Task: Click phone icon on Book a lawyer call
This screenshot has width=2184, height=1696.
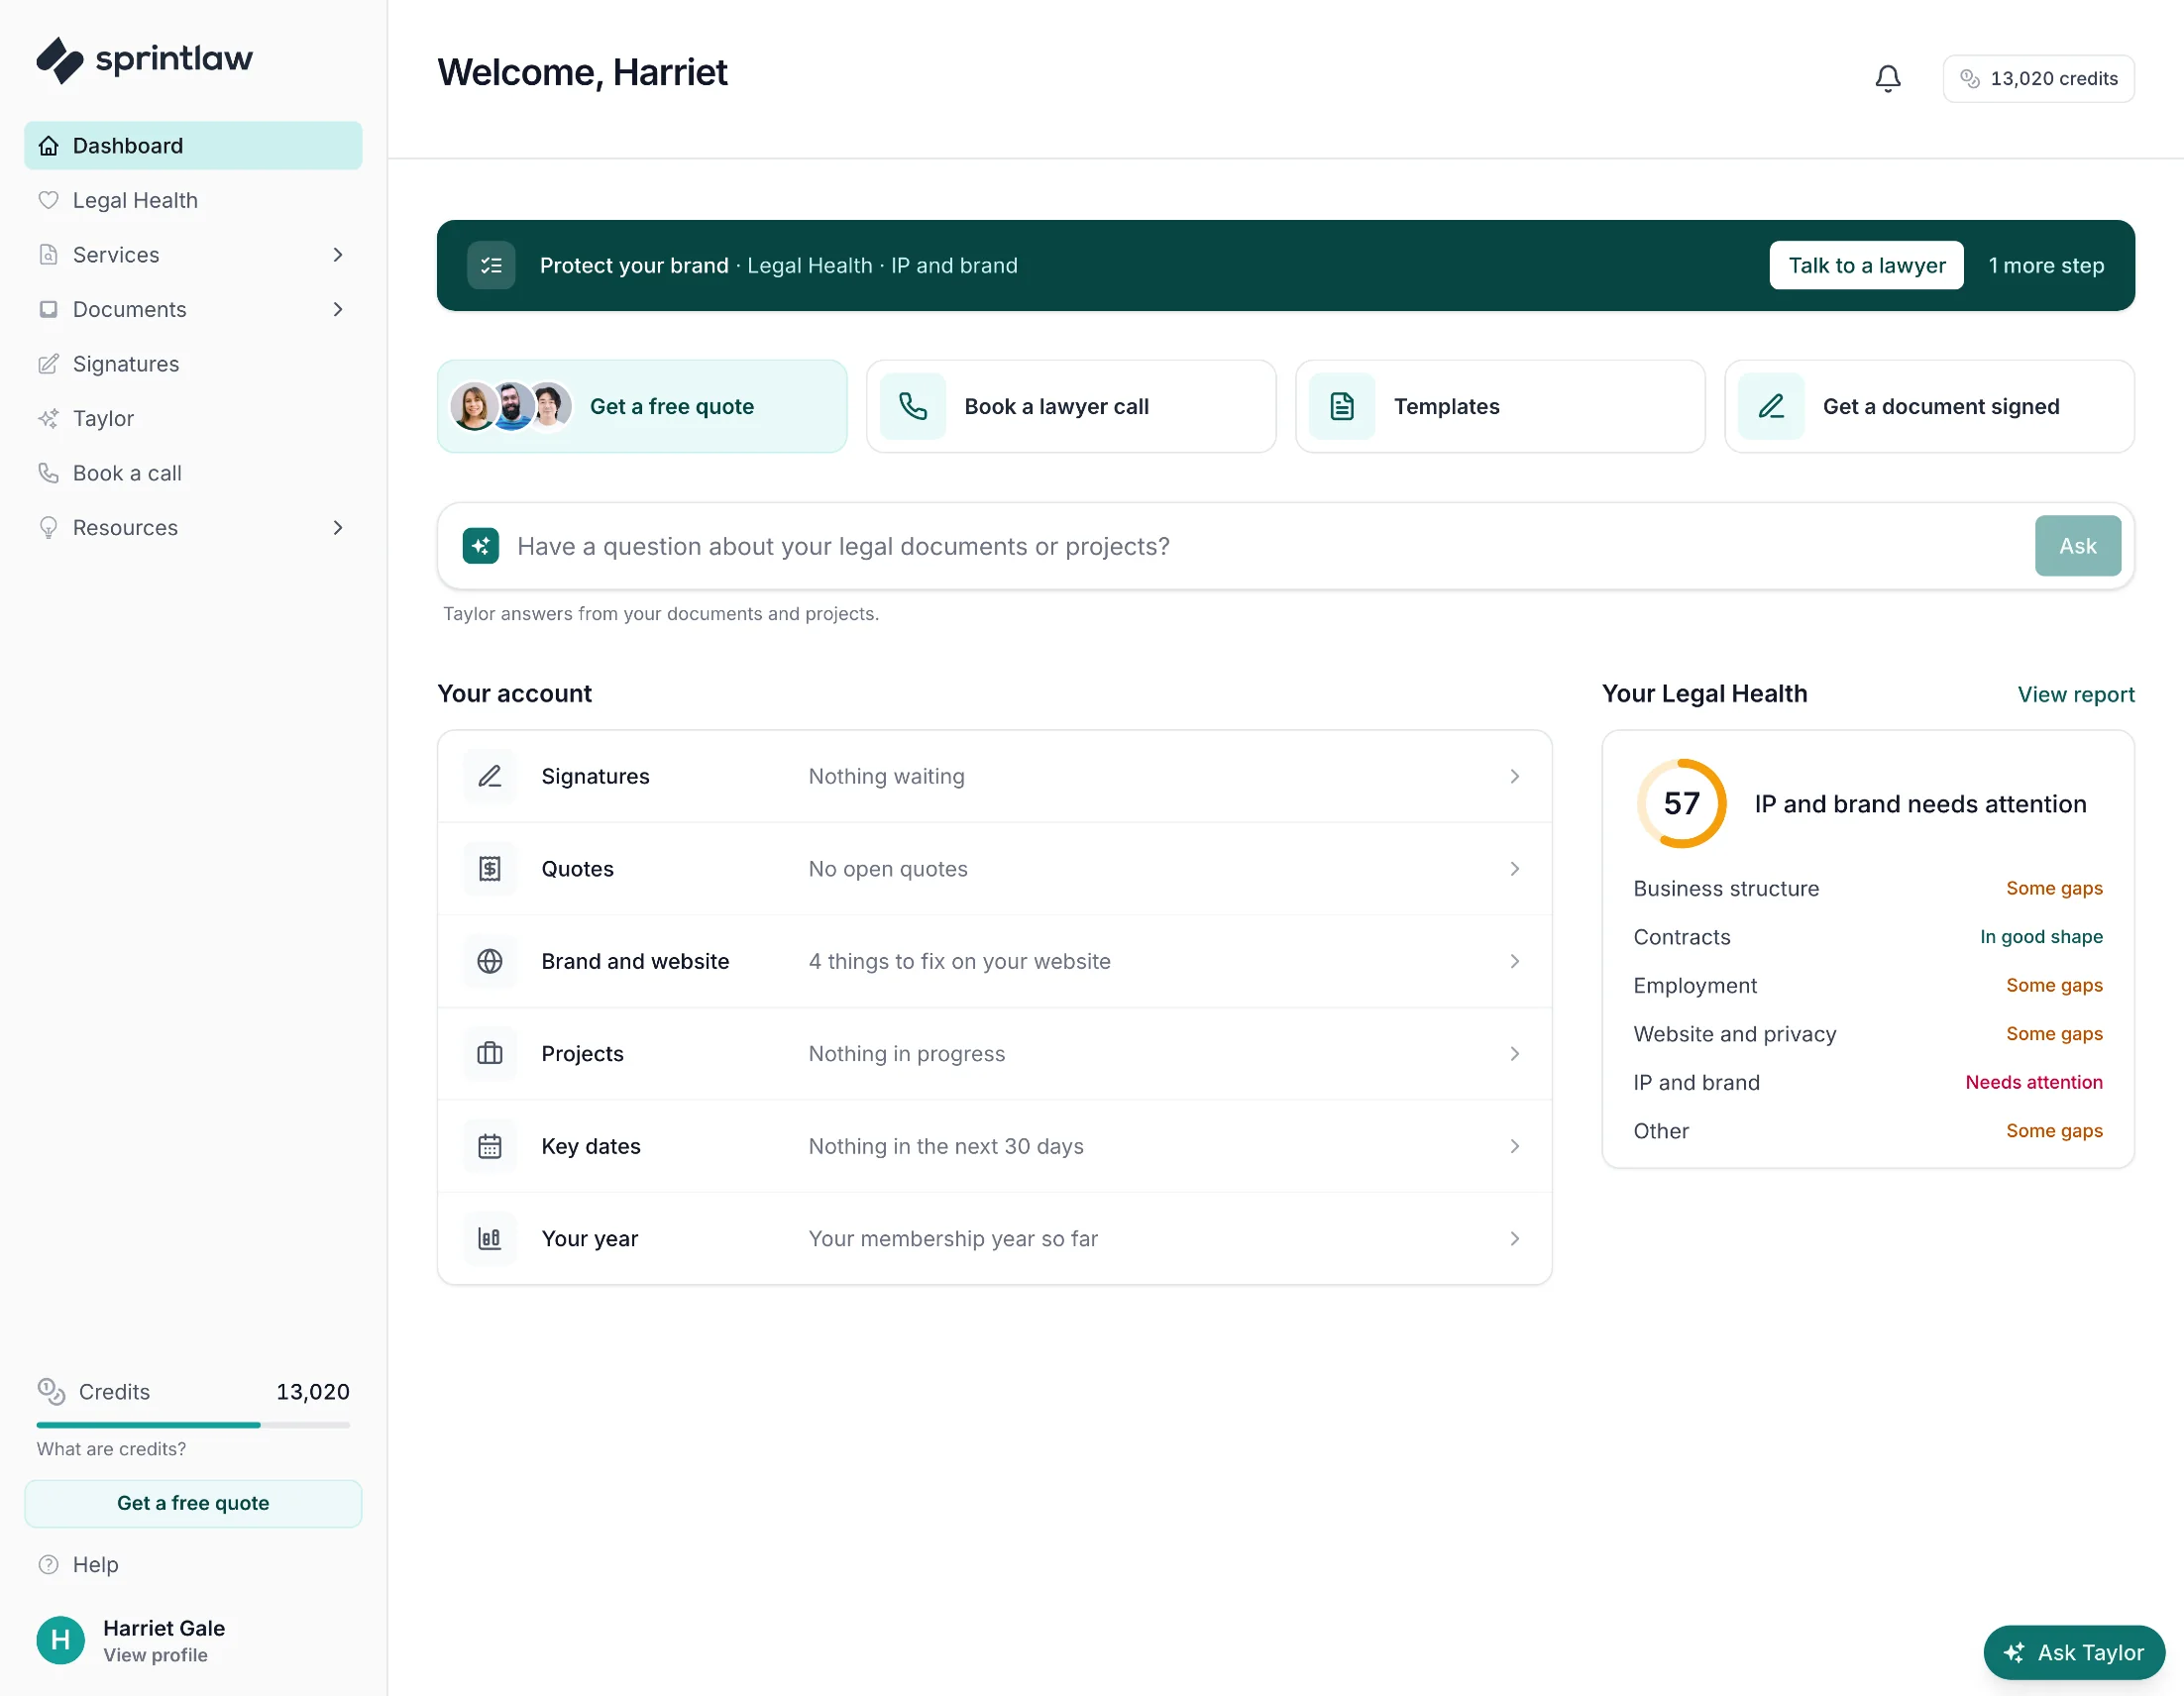Action: 912,406
